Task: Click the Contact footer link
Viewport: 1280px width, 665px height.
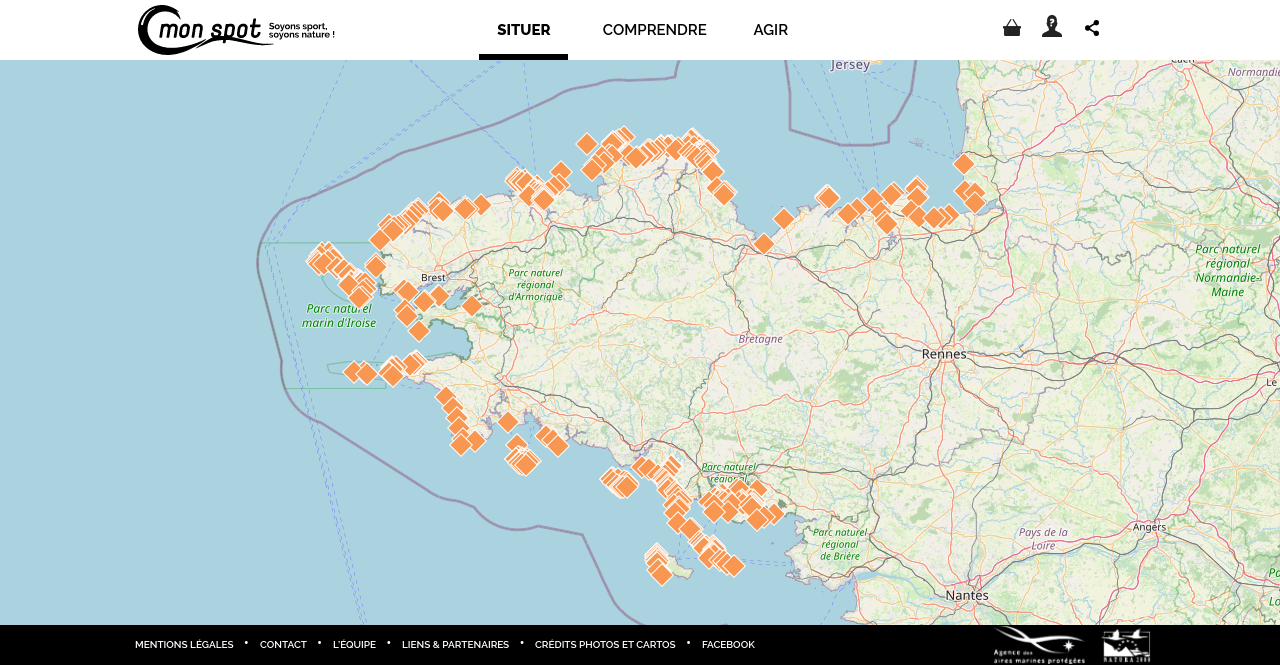Action: [283, 645]
